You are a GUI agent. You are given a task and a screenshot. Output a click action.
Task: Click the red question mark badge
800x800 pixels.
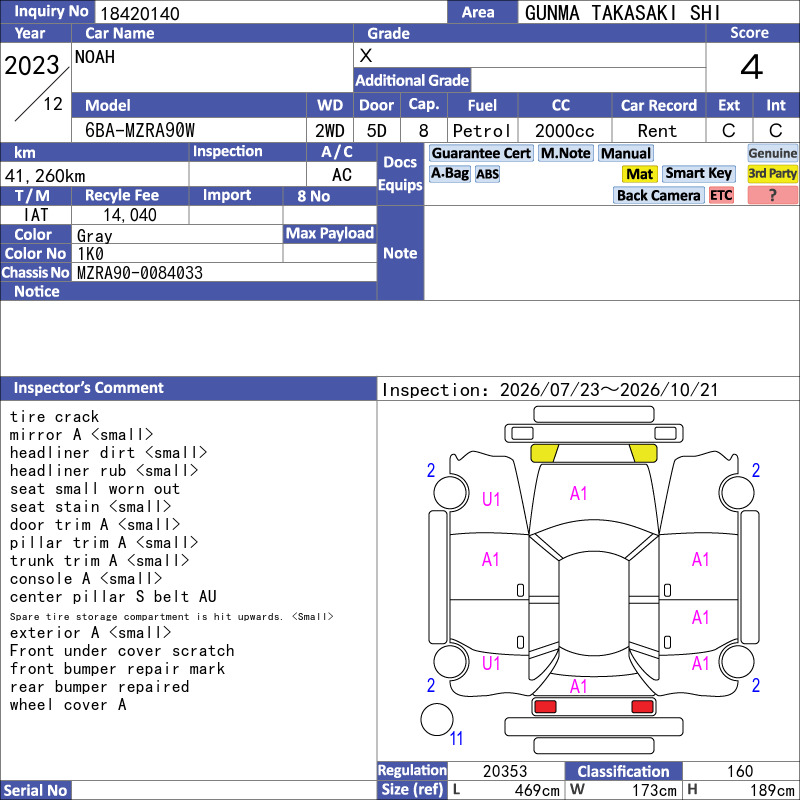coord(772,195)
